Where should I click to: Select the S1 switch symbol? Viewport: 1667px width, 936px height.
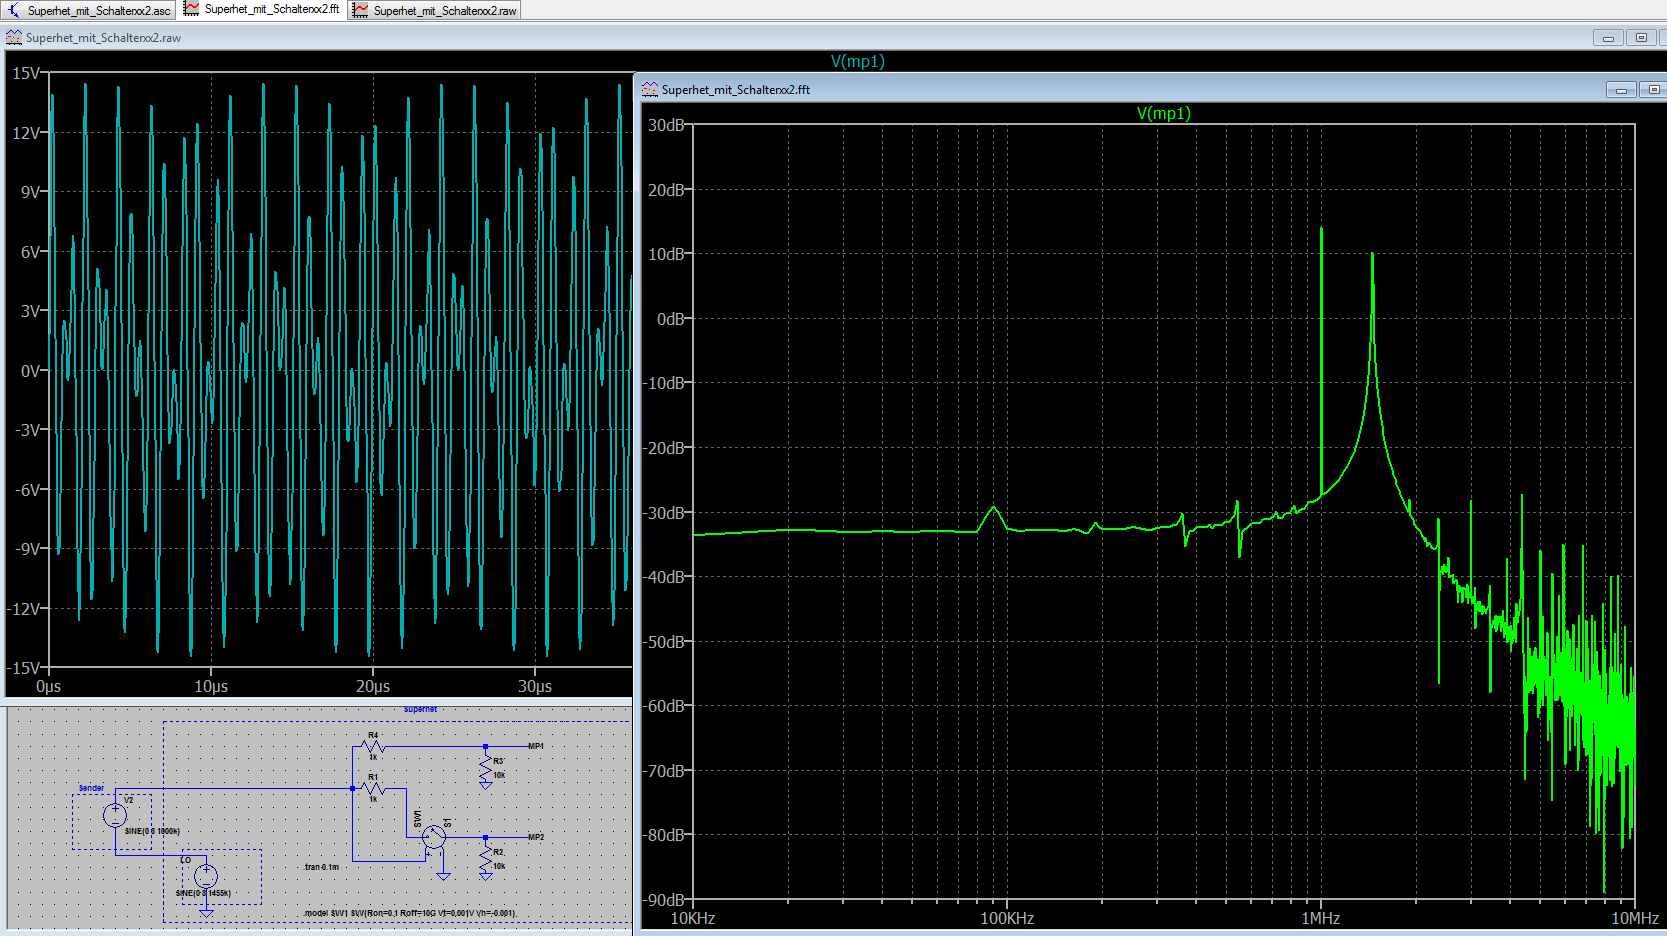point(434,837)
